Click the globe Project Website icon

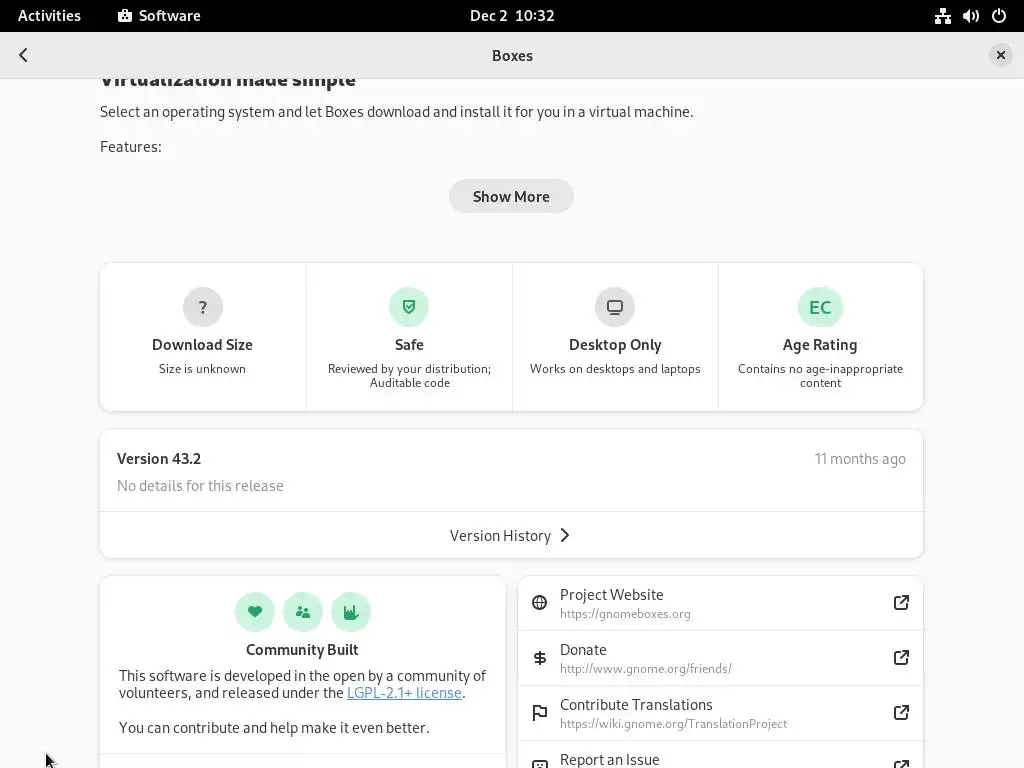click(x=539, y=603)
